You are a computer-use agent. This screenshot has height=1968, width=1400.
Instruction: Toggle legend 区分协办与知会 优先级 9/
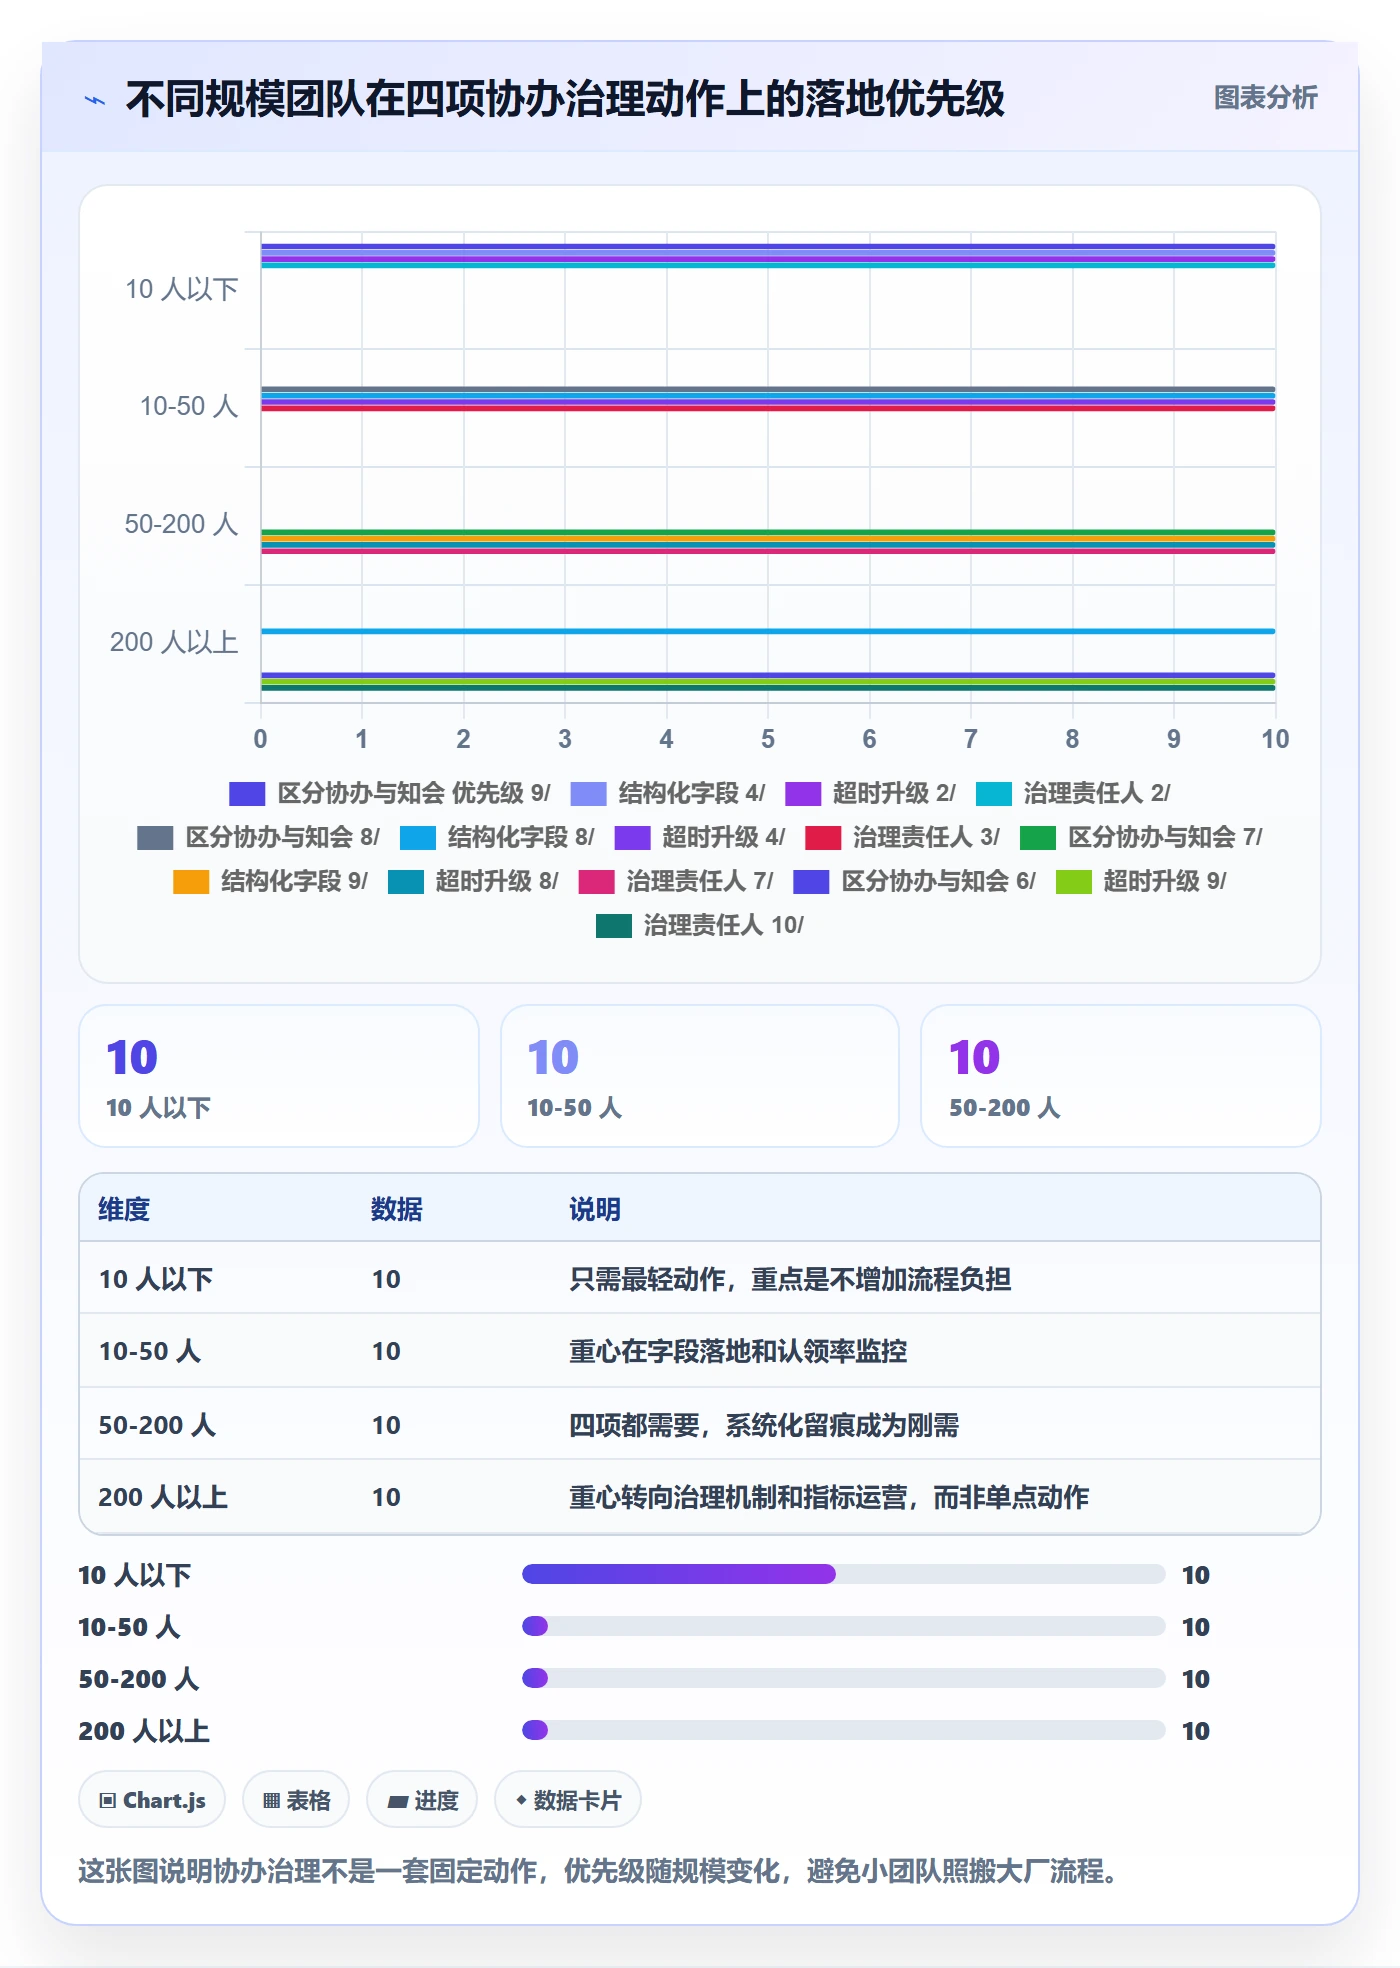[390, 793]
